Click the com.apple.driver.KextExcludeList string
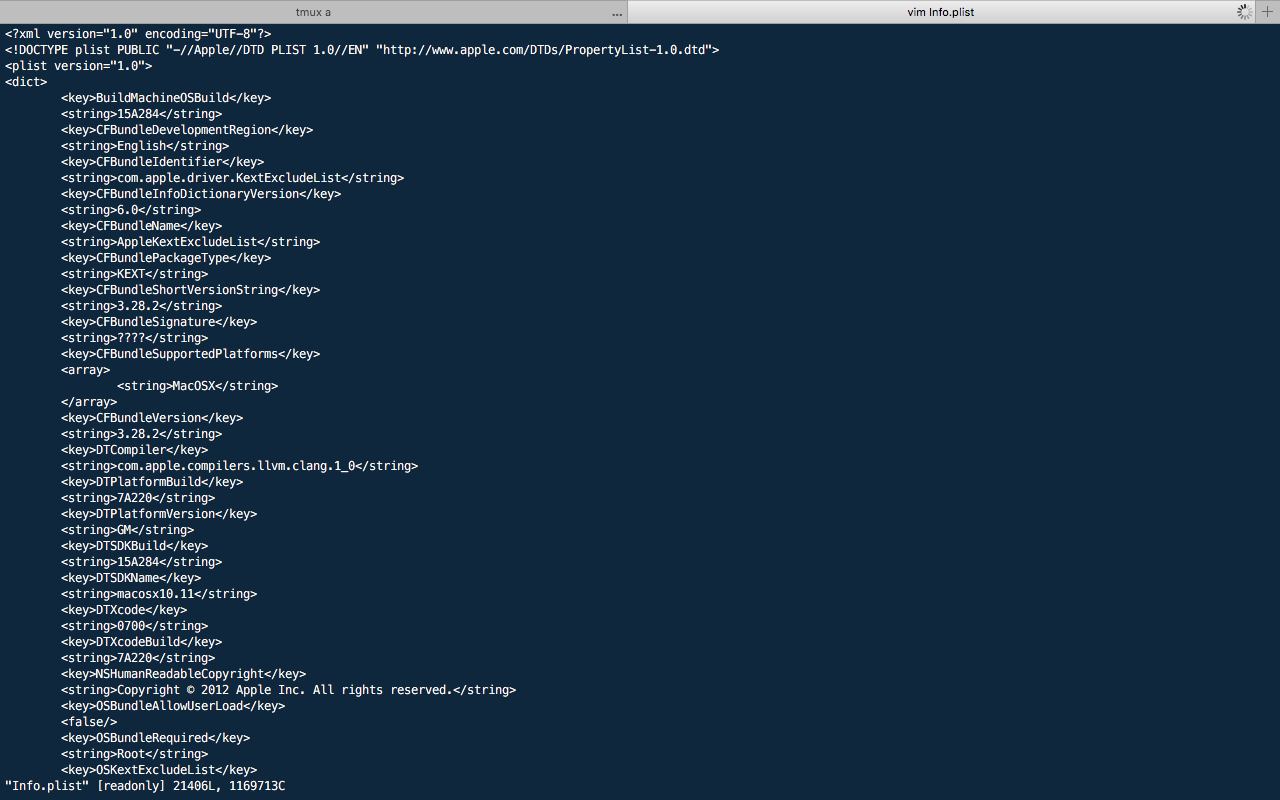The height and width of the screenshot is (800, 1280). [x=232, y=178]
